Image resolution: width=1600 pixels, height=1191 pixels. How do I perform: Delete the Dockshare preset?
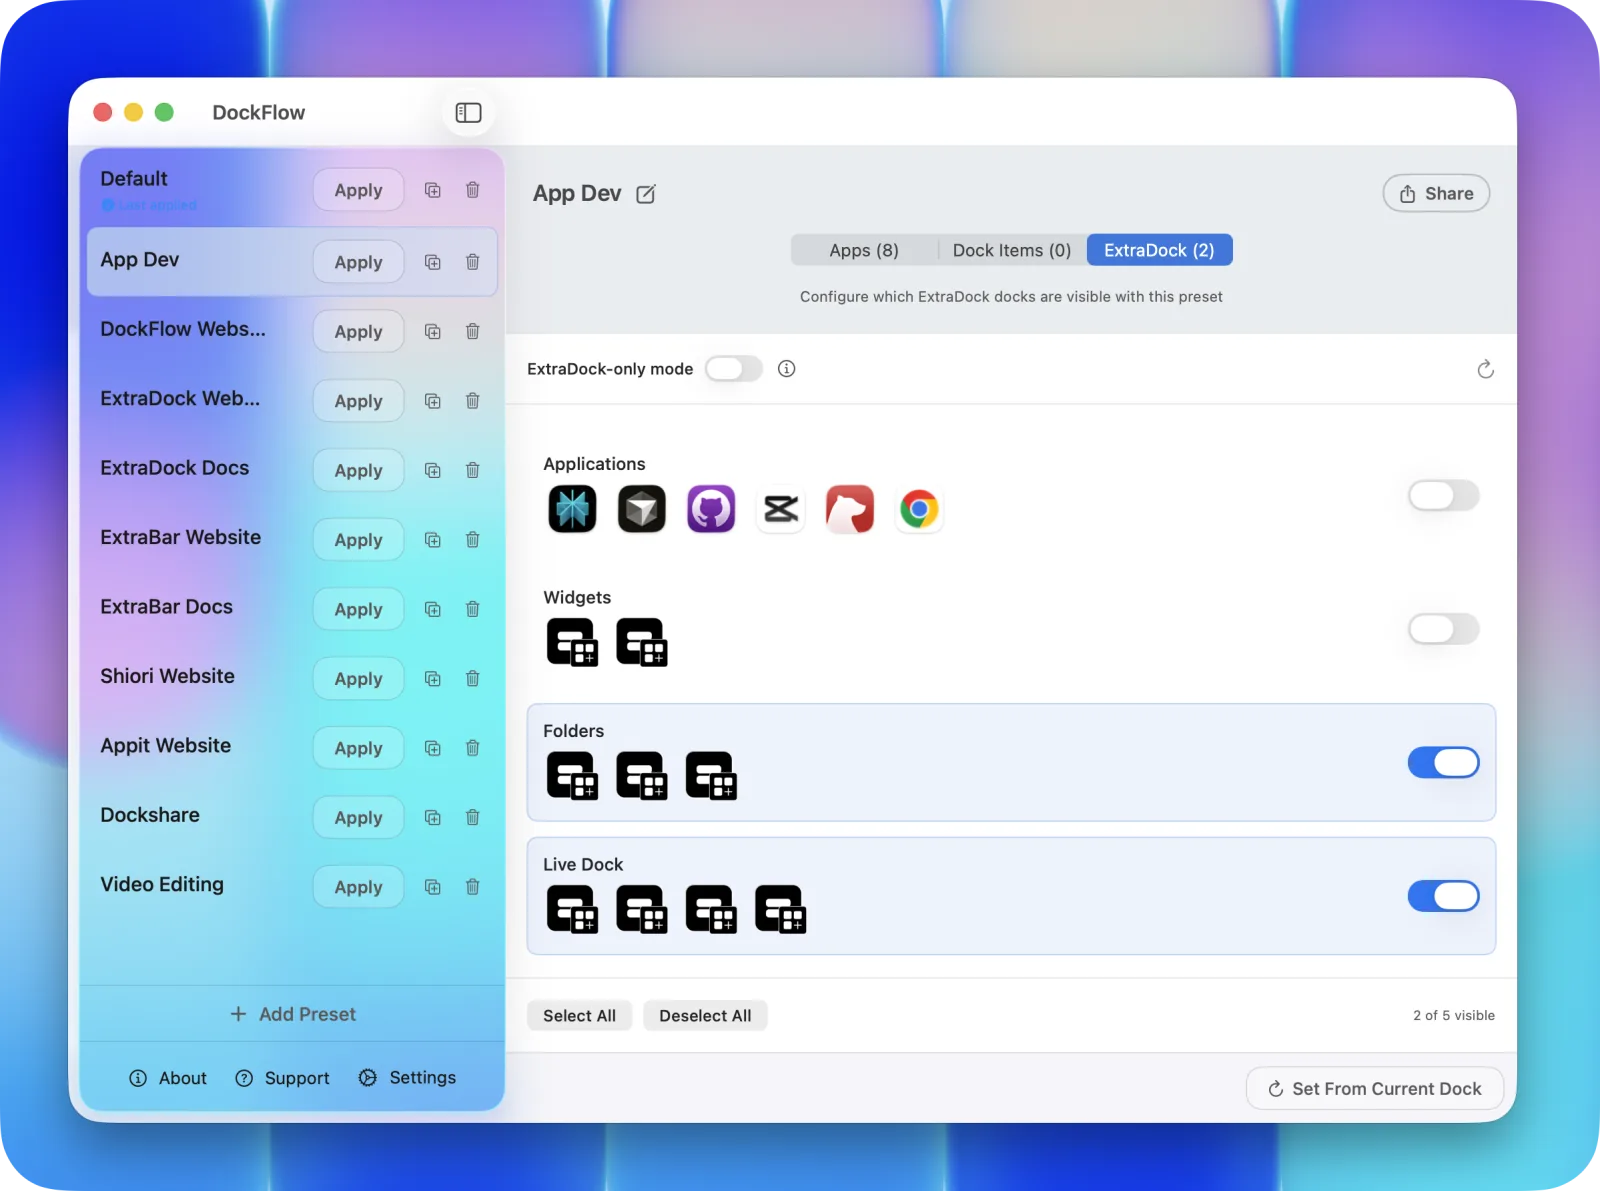(x=473, y=818)
